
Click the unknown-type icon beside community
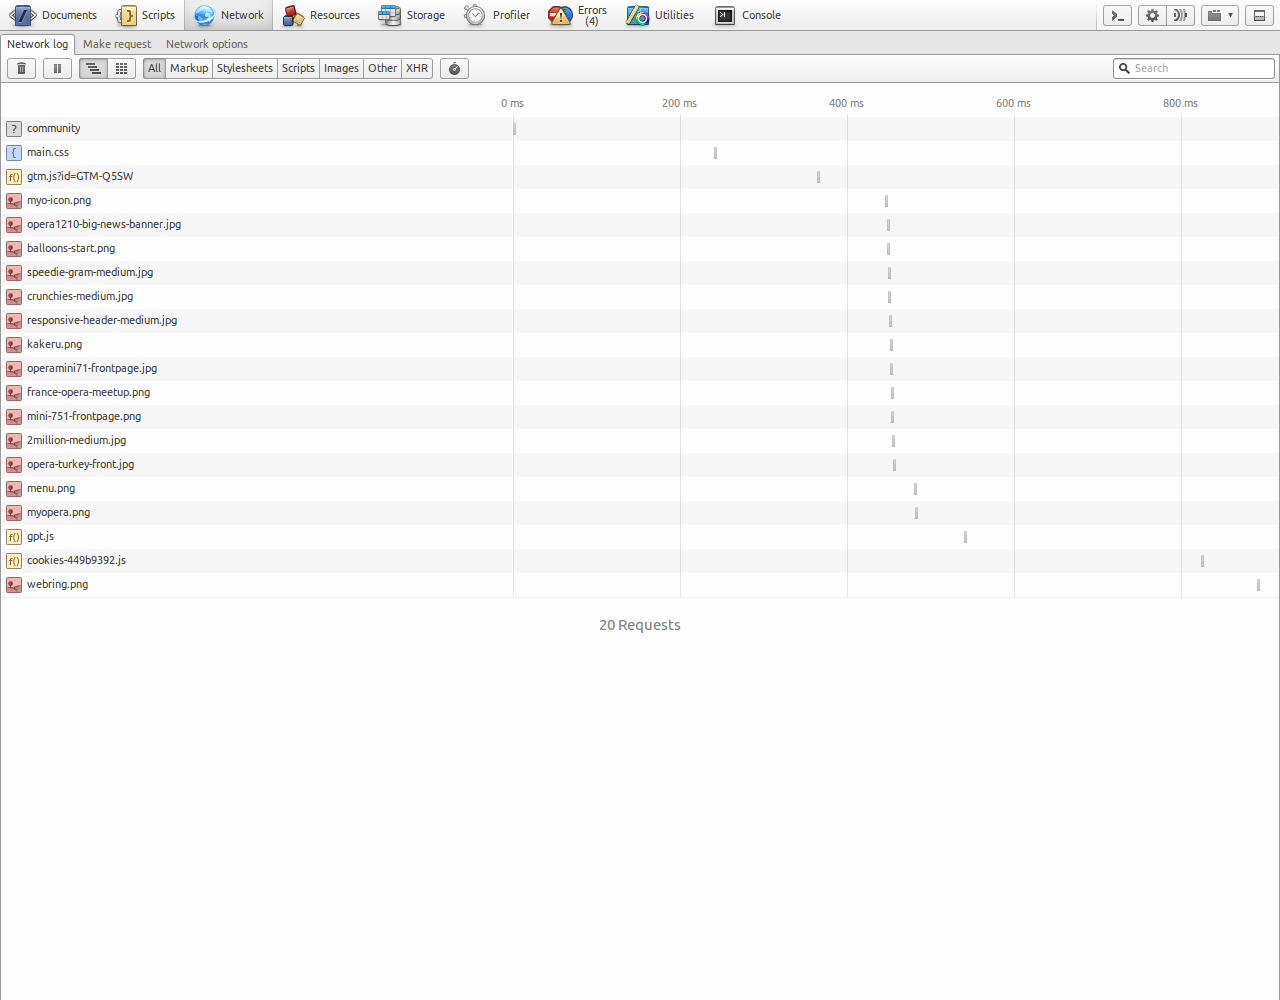pyautogui.click(x=14, y=129)
